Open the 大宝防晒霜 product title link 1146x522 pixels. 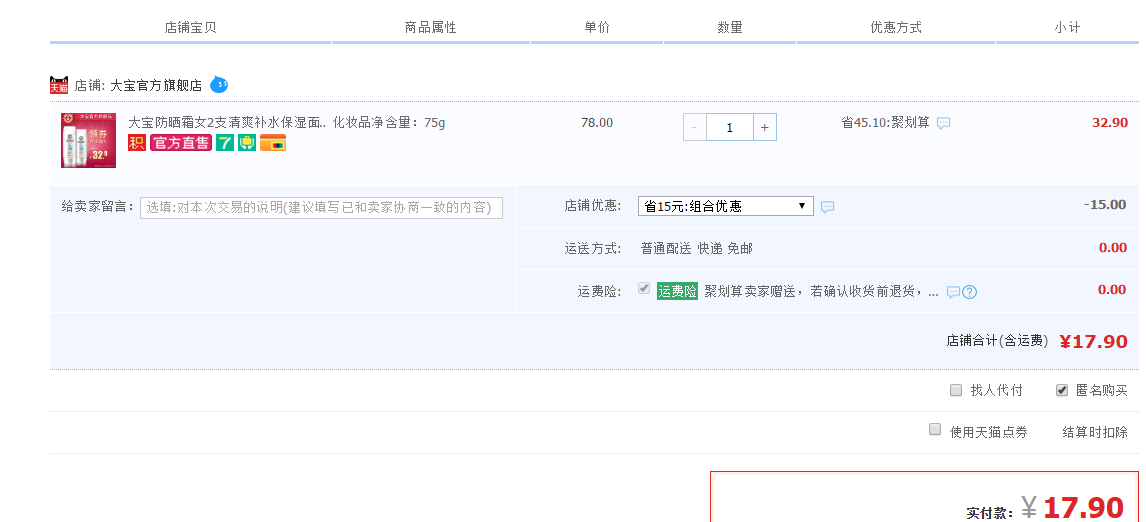(227, 122)
